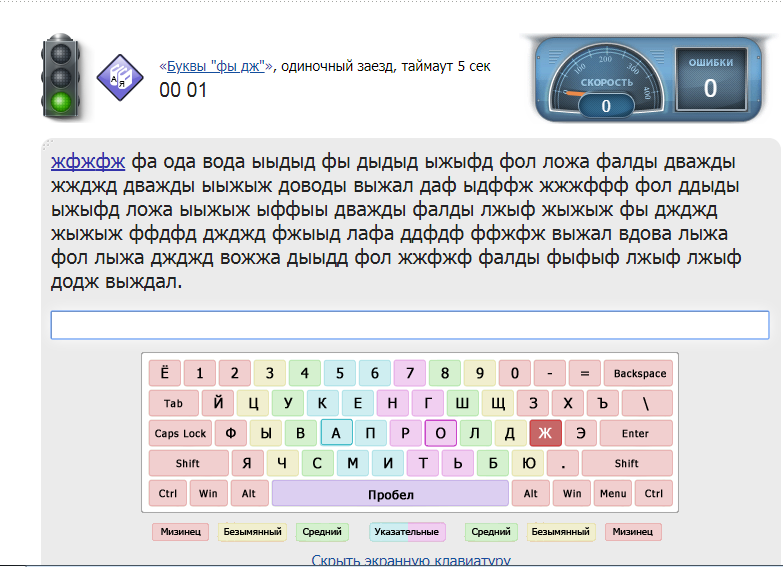Click the Д key on the on-screen keyboard

click(510, 433)
